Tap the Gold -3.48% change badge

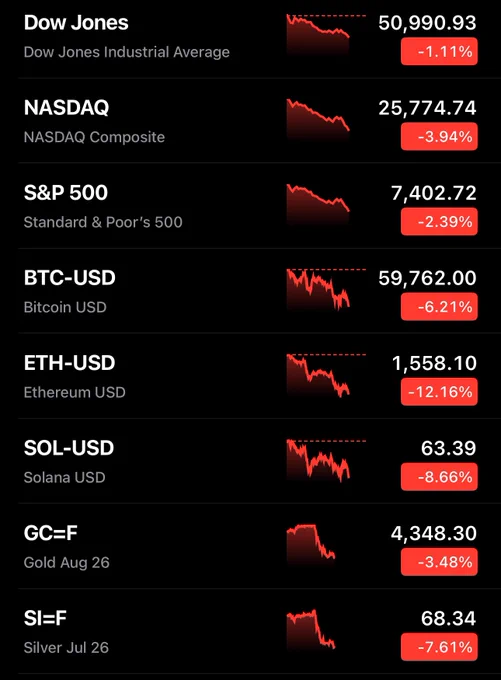click(x=439, y=562)
